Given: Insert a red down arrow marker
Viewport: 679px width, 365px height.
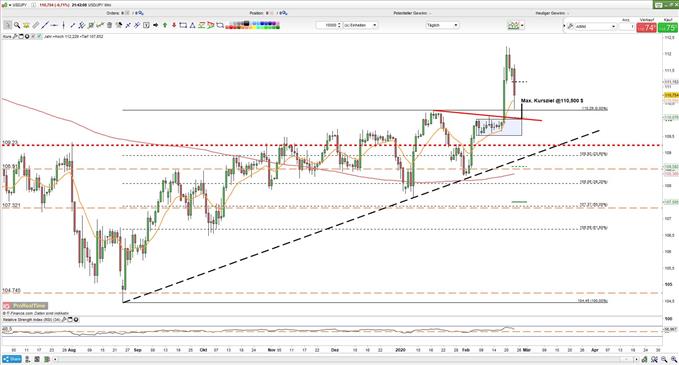Looking at the screenshot, I should point(174,25).
